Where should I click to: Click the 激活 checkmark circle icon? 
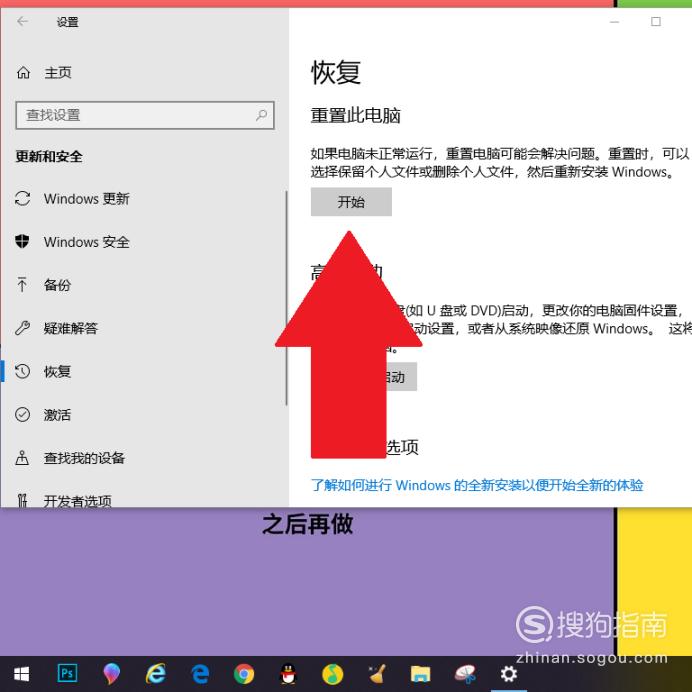23,414
